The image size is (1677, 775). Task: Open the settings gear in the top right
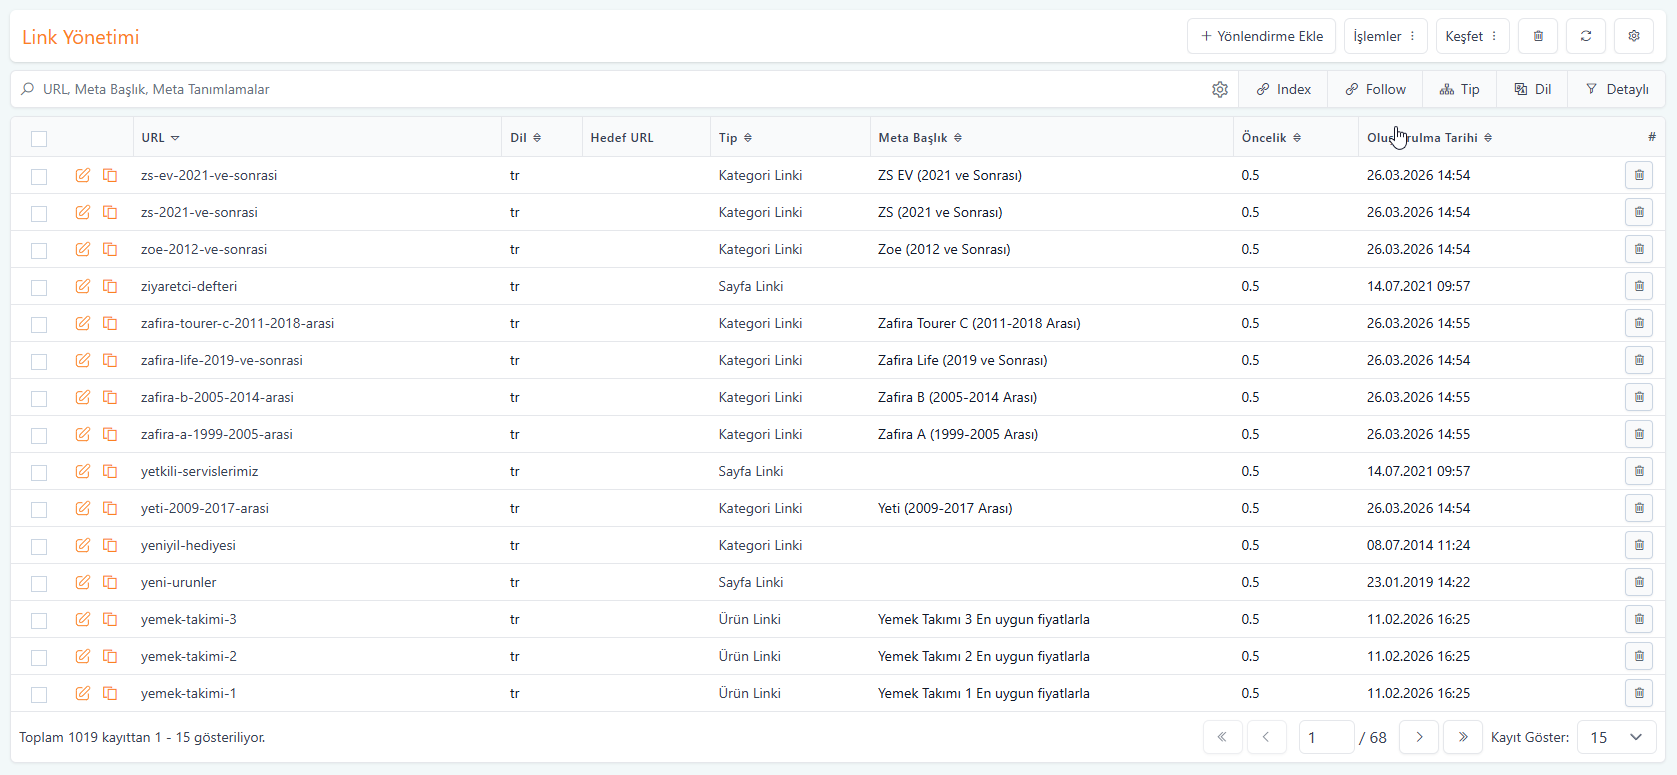[x=1633, y=36]
